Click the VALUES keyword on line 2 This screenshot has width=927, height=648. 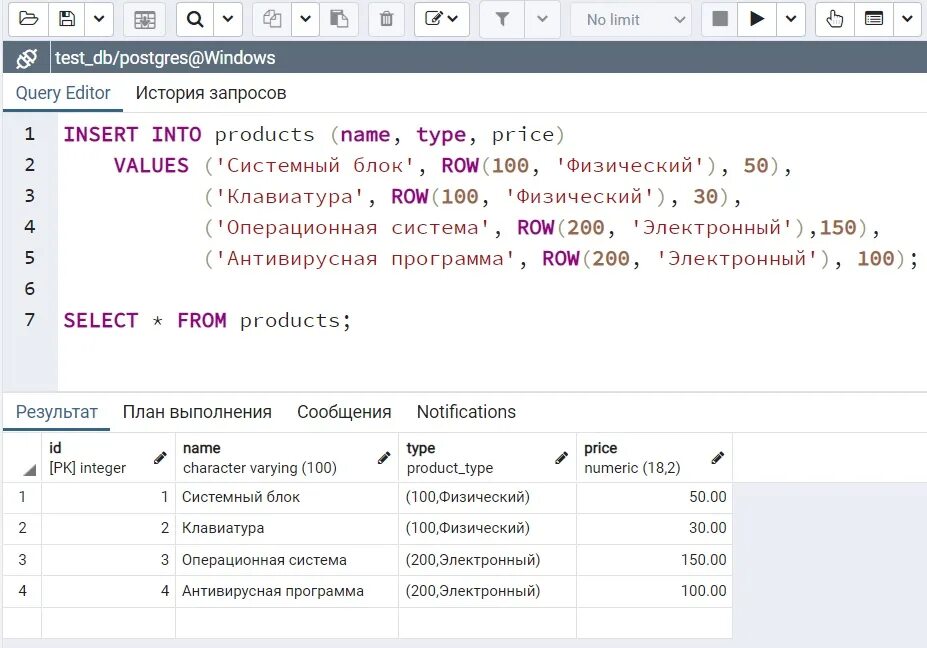151,166
